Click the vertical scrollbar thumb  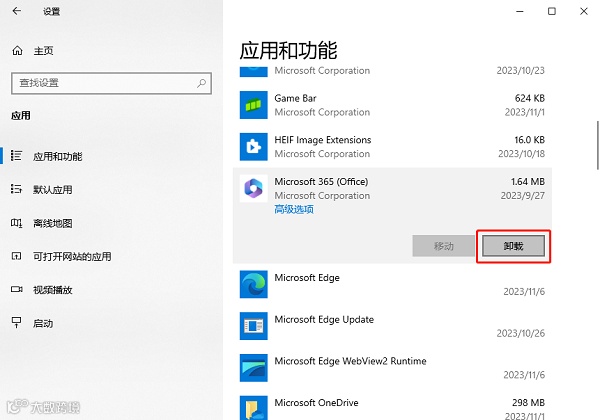598,145
